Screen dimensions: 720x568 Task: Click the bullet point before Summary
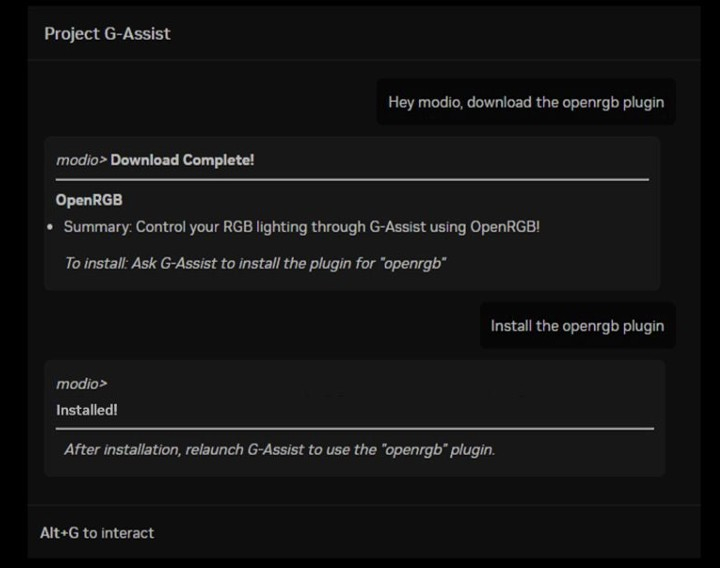(x=50, y=228)
